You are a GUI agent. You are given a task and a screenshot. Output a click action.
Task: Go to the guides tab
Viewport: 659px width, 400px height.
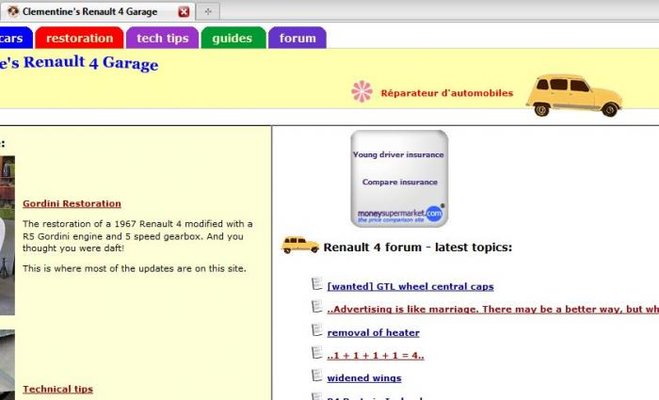pos(233,38)
